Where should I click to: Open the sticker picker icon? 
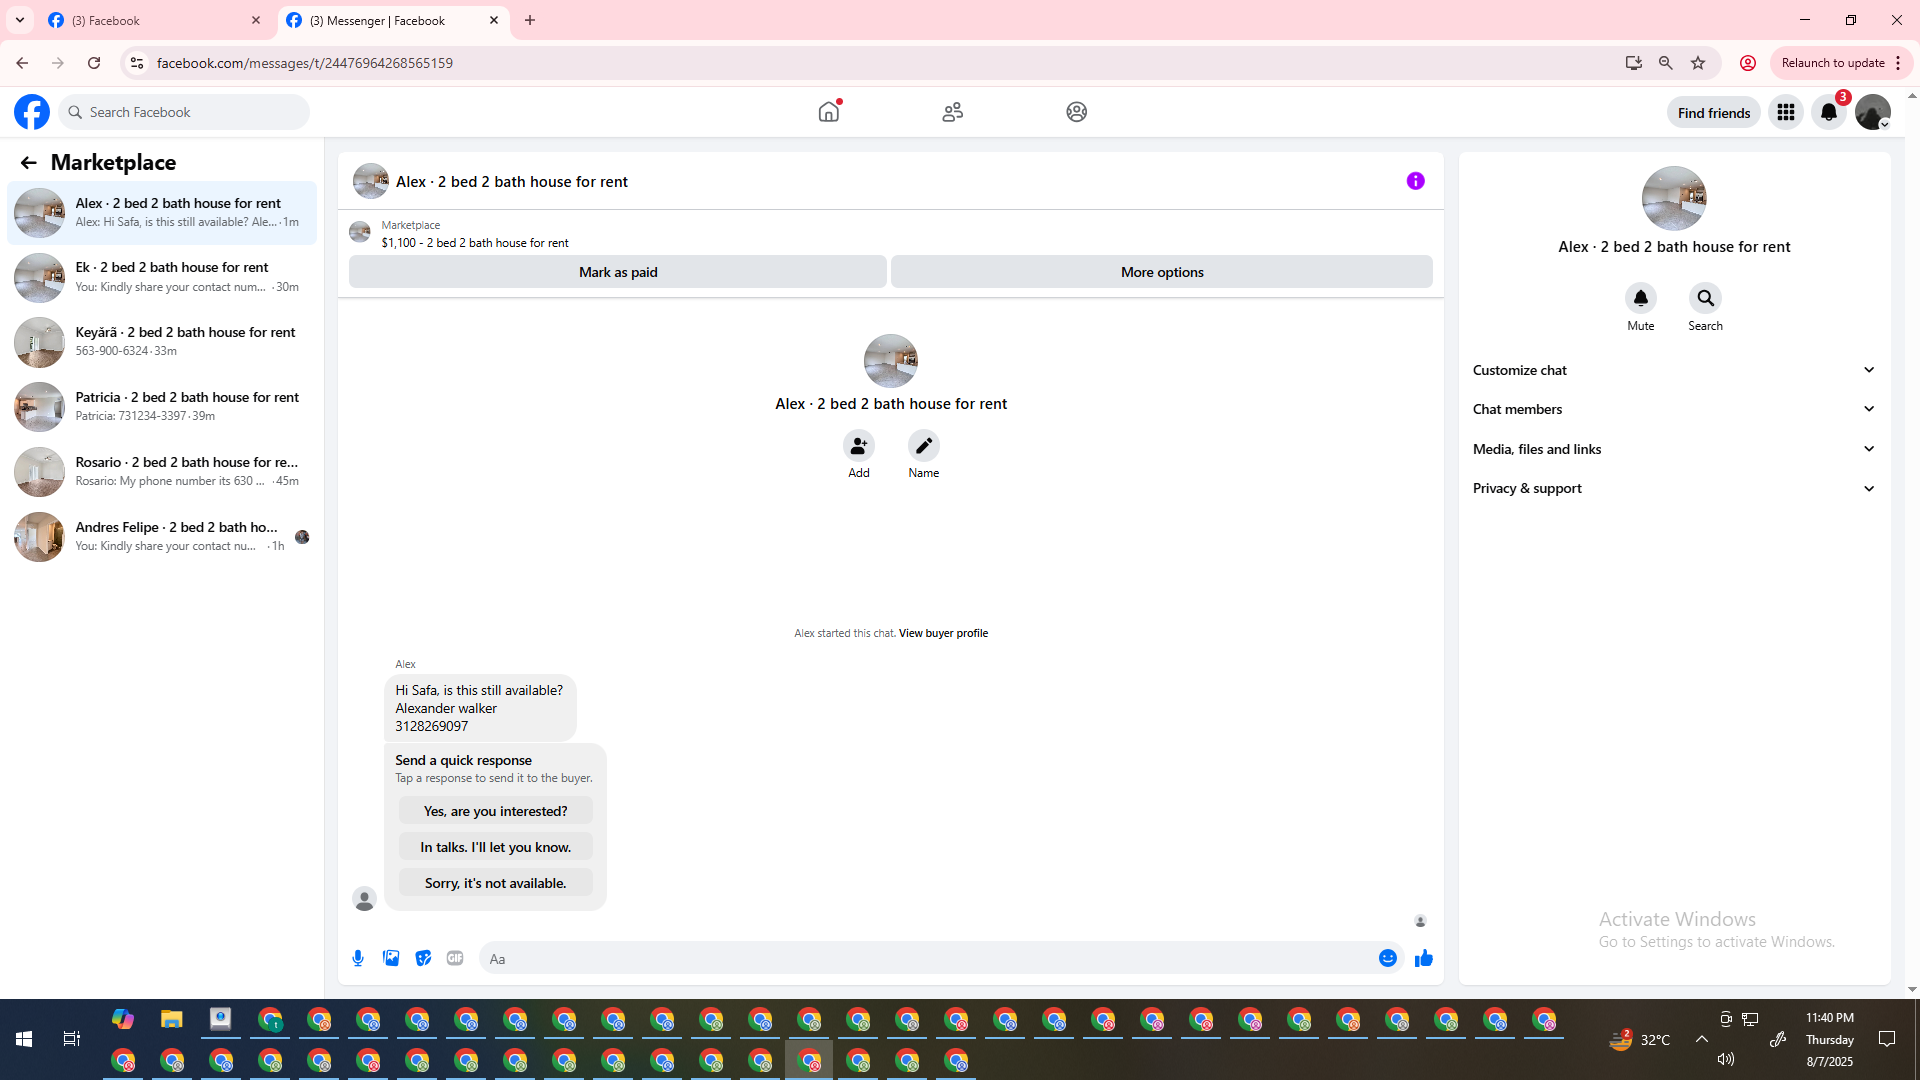(423, 958)
